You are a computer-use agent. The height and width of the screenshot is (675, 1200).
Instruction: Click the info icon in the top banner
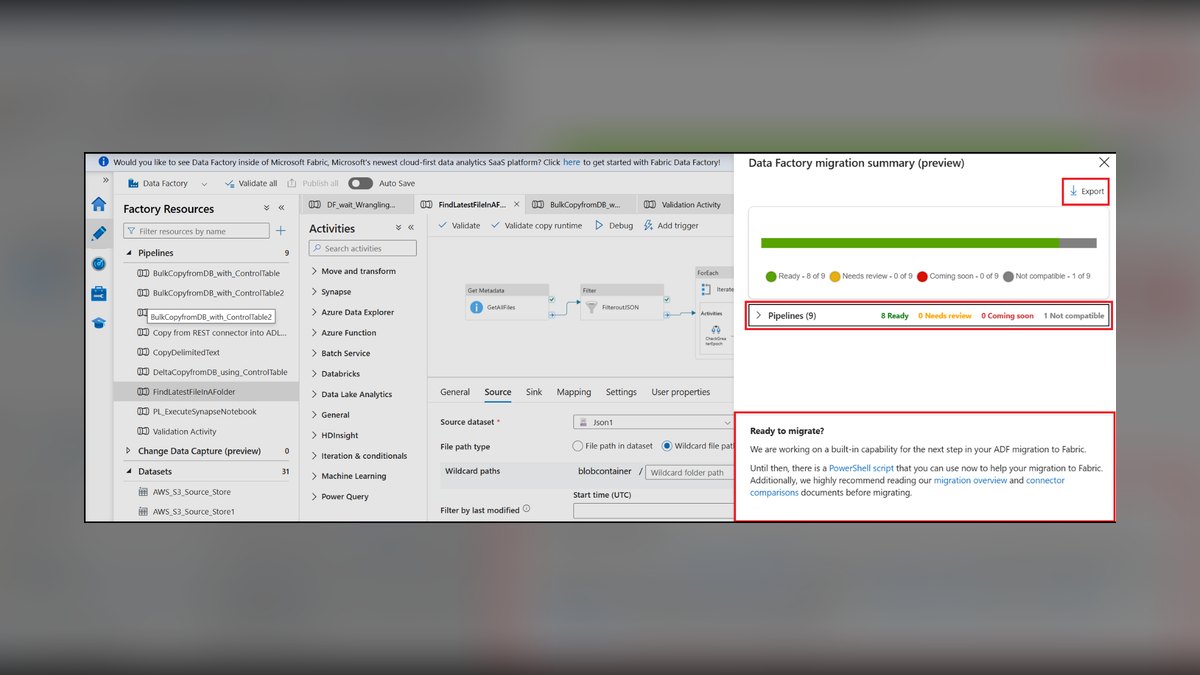click(103, 161)
